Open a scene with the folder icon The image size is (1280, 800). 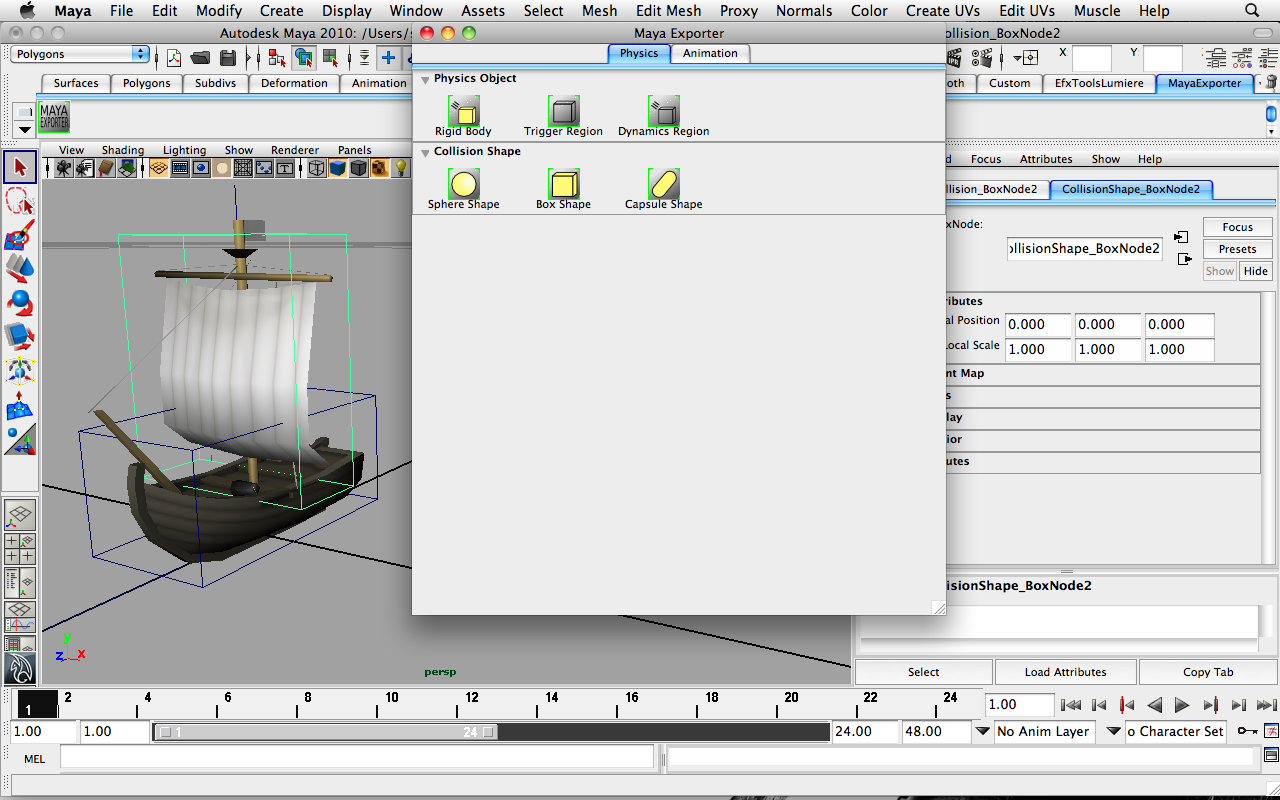[201, 57]
